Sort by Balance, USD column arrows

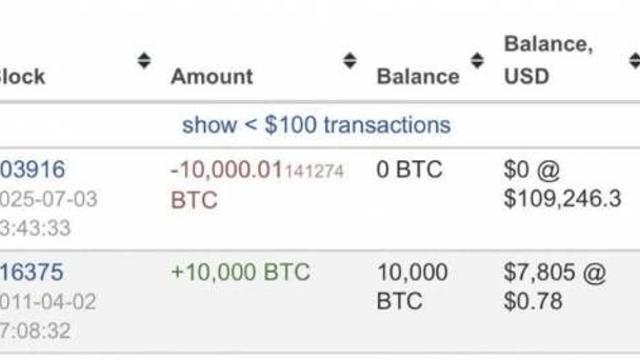(634, 60)
